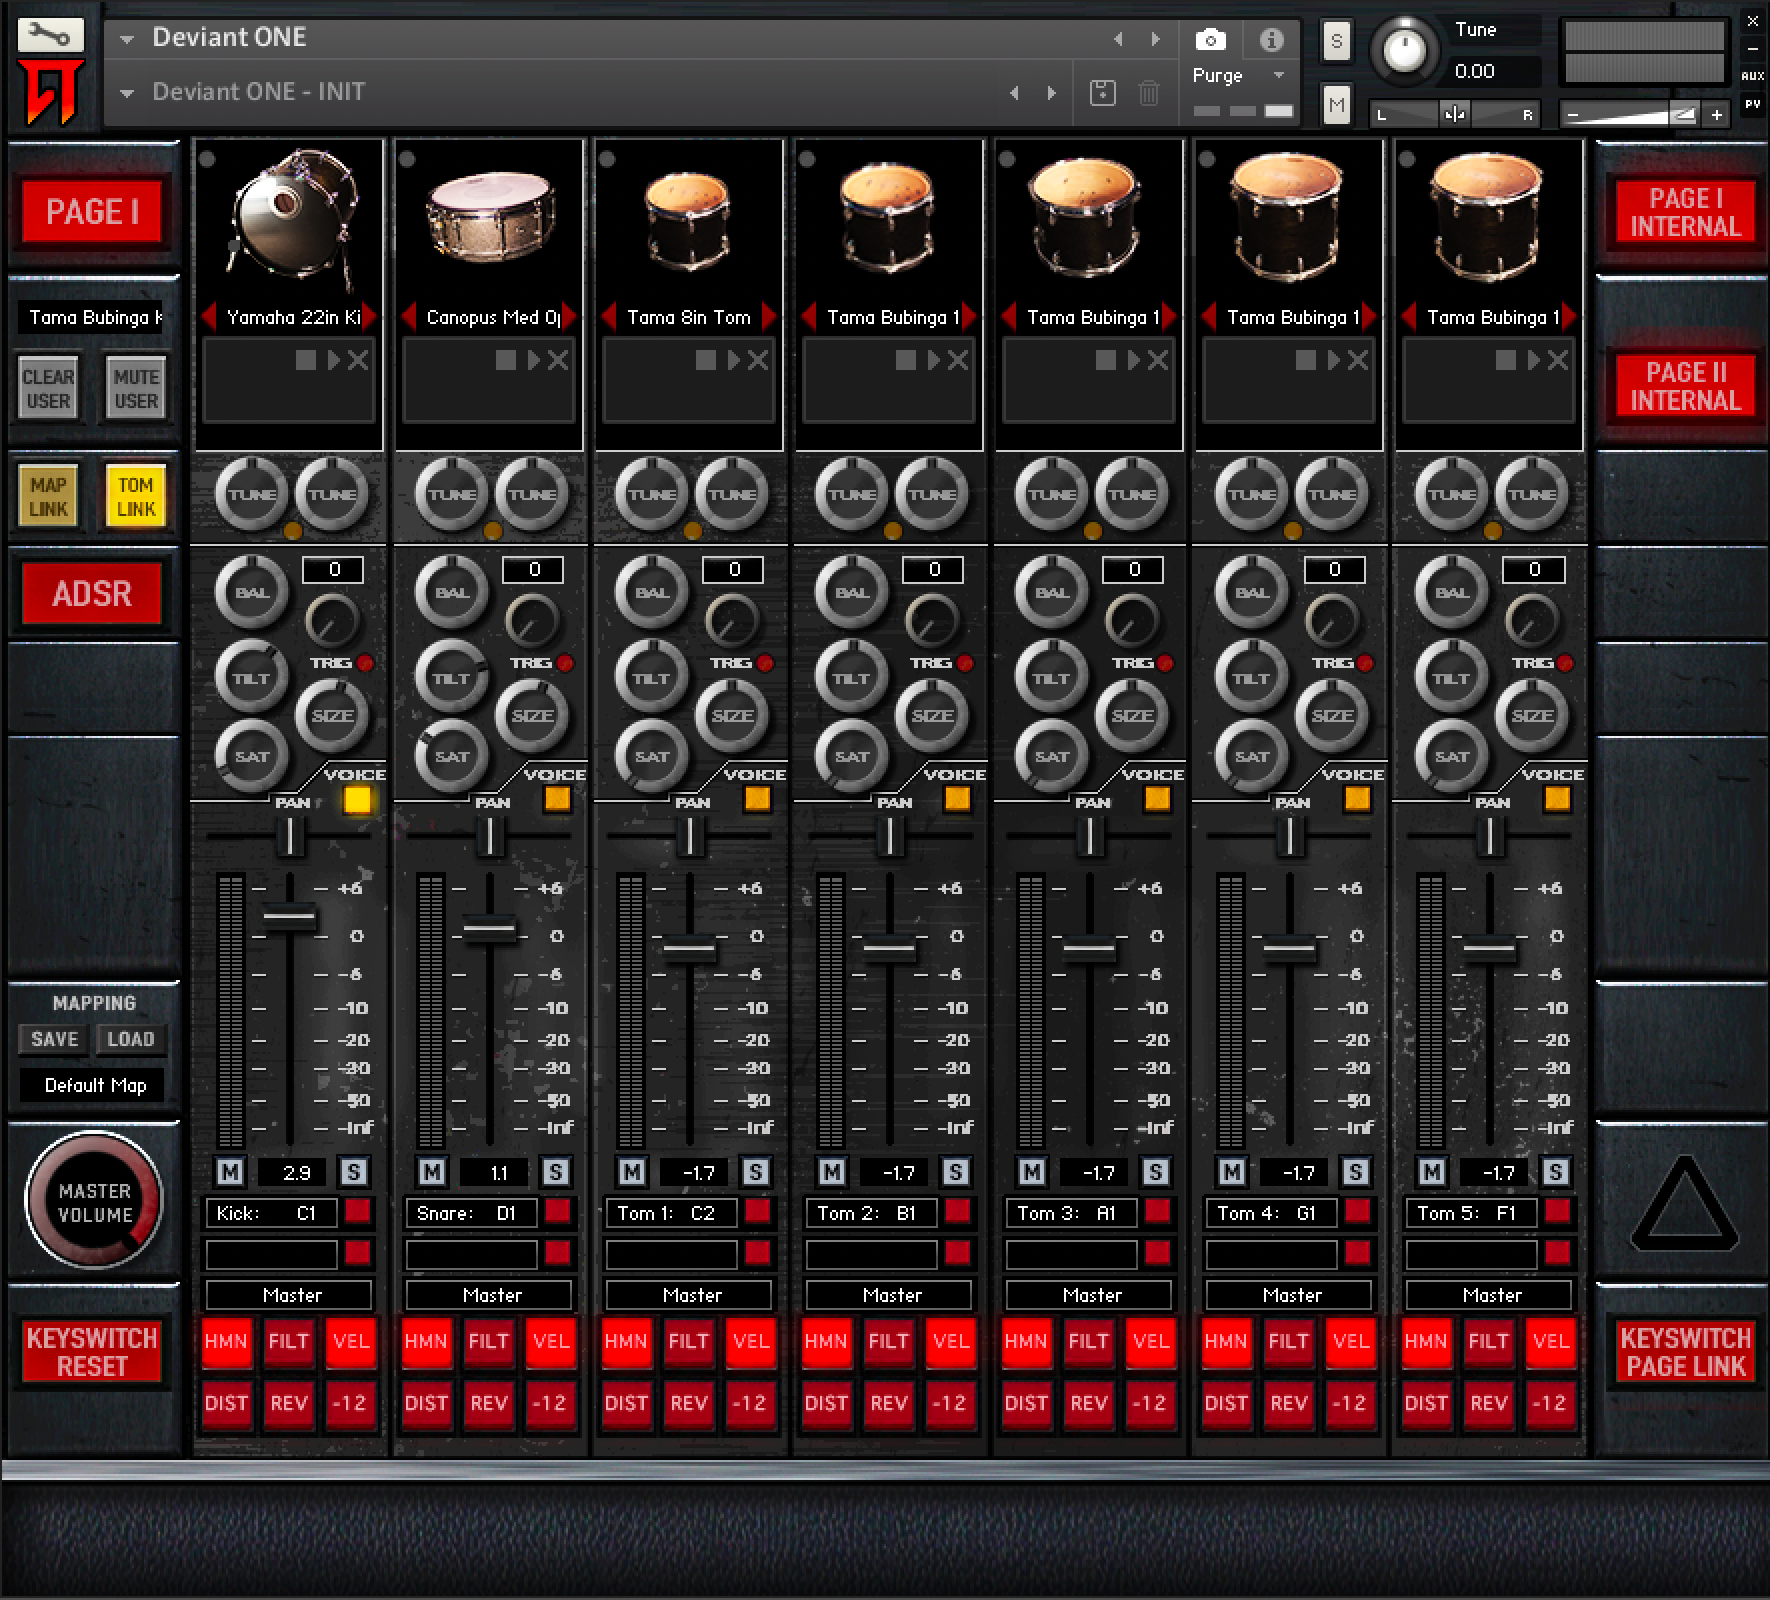Open instrument info icon
The image size is (1770, 1600).
[1271, 40]
